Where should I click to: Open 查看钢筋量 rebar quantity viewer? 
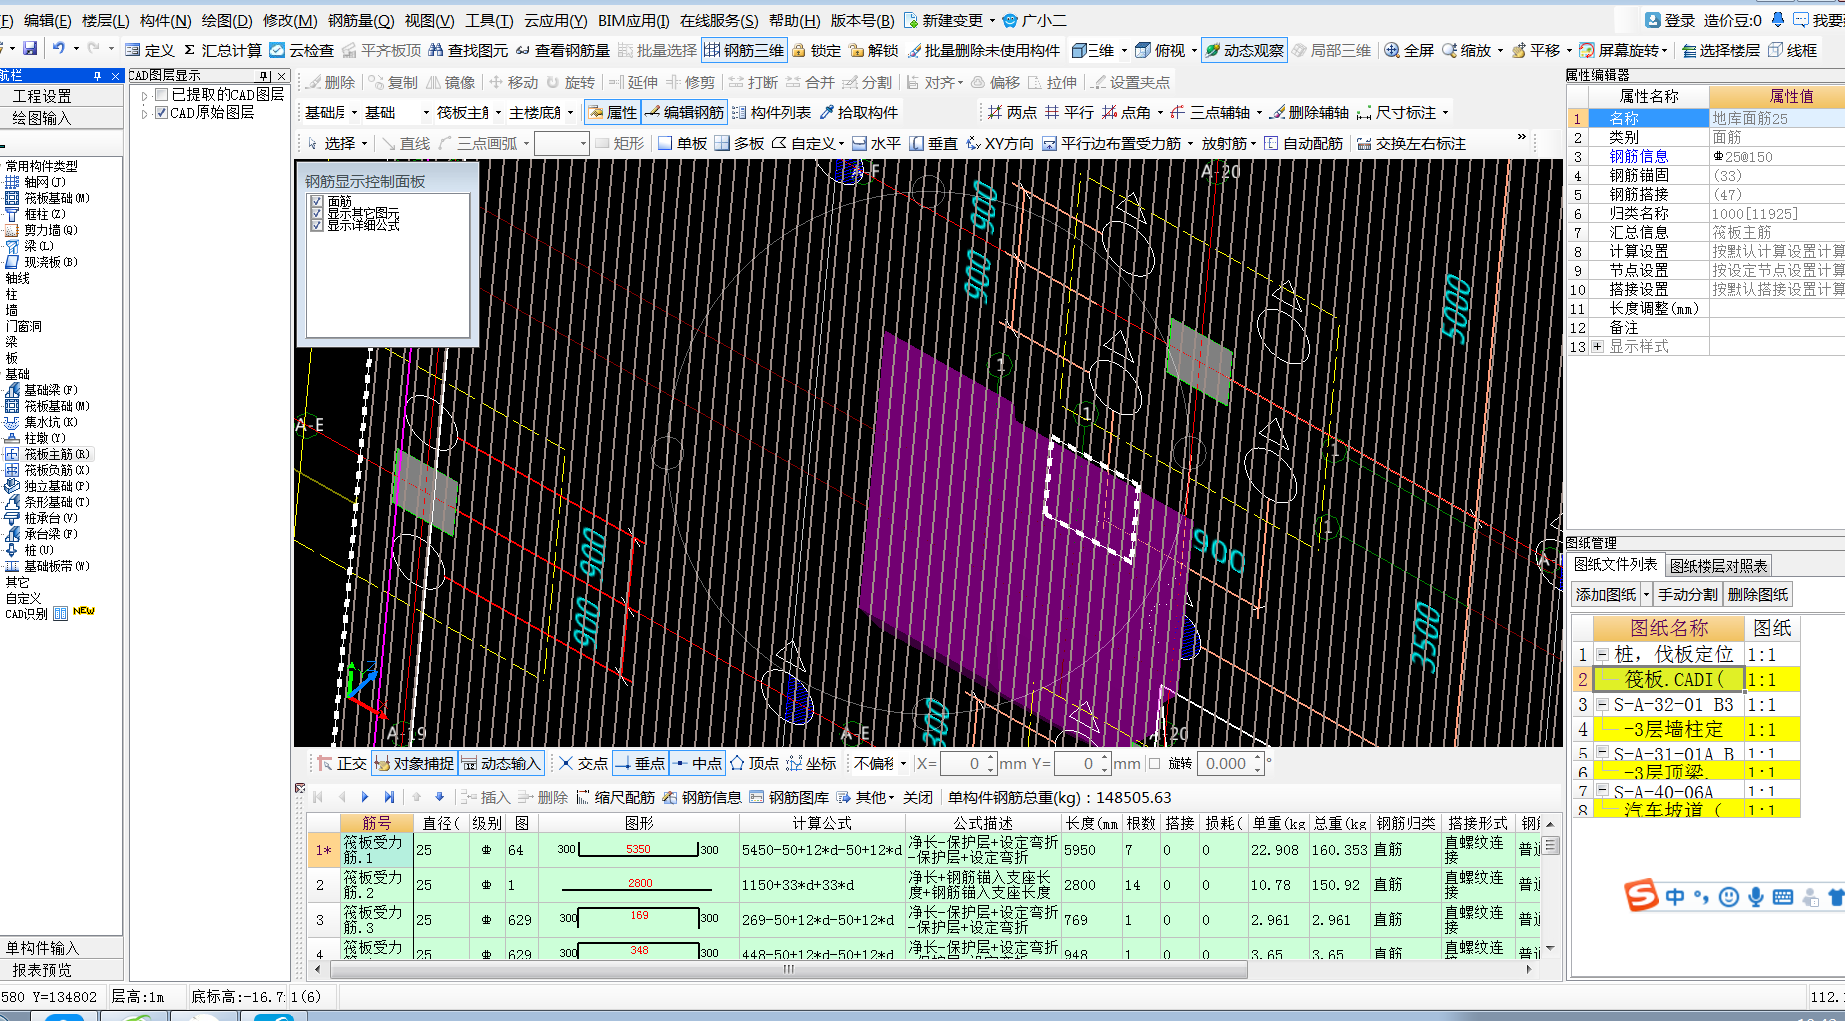pyautogui.click(x=562, y=50)
